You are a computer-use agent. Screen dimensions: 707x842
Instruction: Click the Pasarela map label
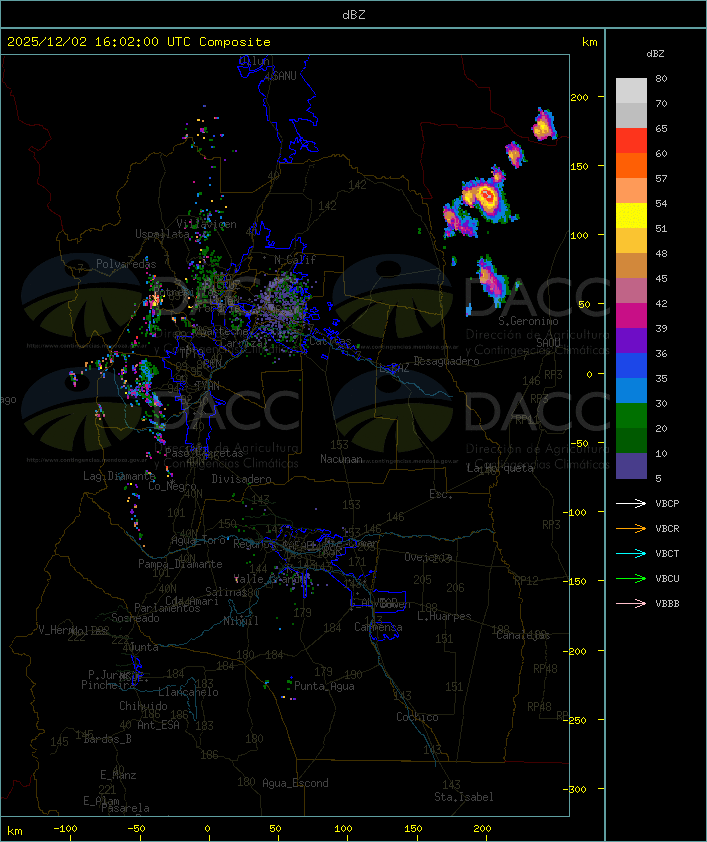pyautogui.click(x=126, y=808)
